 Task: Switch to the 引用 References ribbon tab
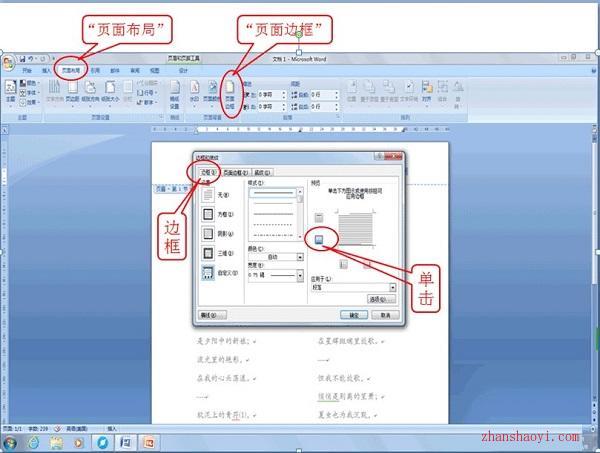click(x=95, y=70)
